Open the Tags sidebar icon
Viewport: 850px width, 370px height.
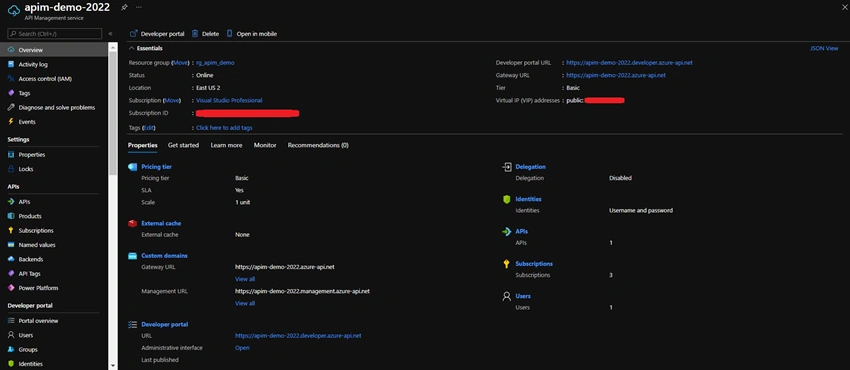pos(11,93)
